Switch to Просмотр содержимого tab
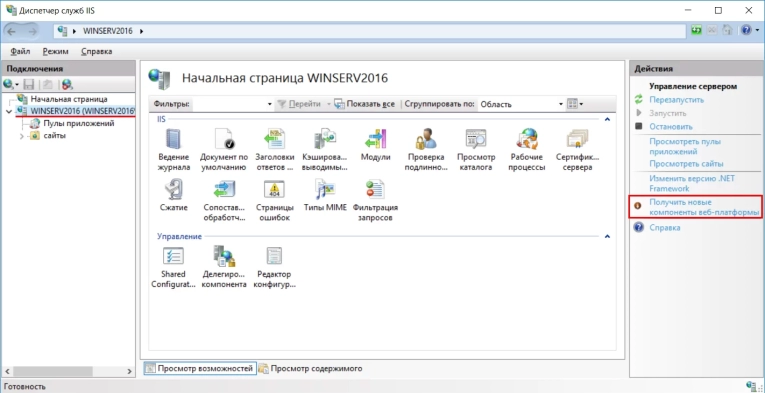This screenshot has height=393, width=765. 310,369
